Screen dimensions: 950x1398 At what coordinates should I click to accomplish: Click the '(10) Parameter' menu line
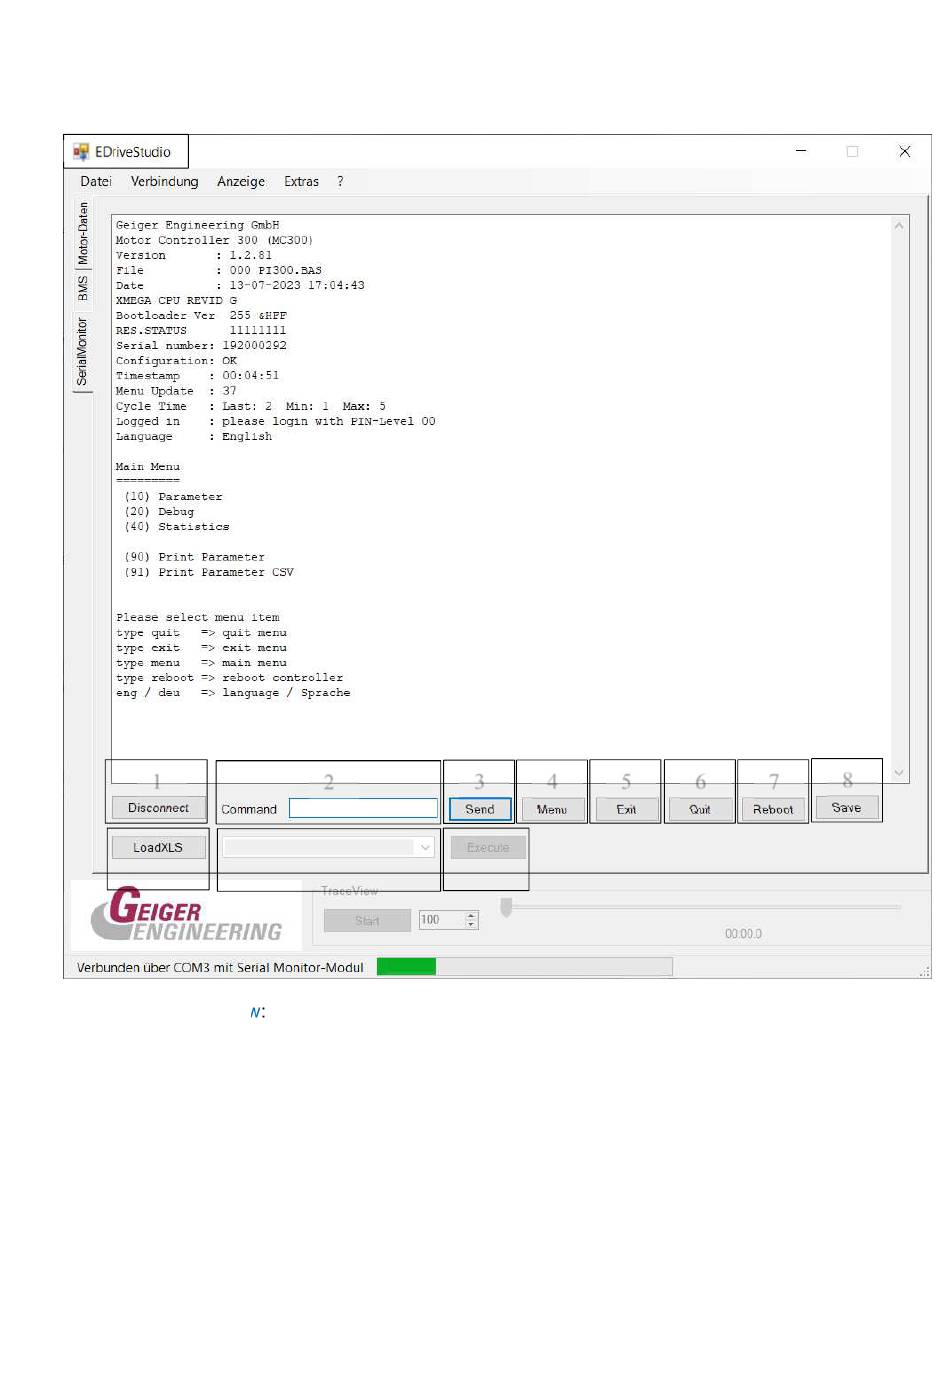[173, 496]
